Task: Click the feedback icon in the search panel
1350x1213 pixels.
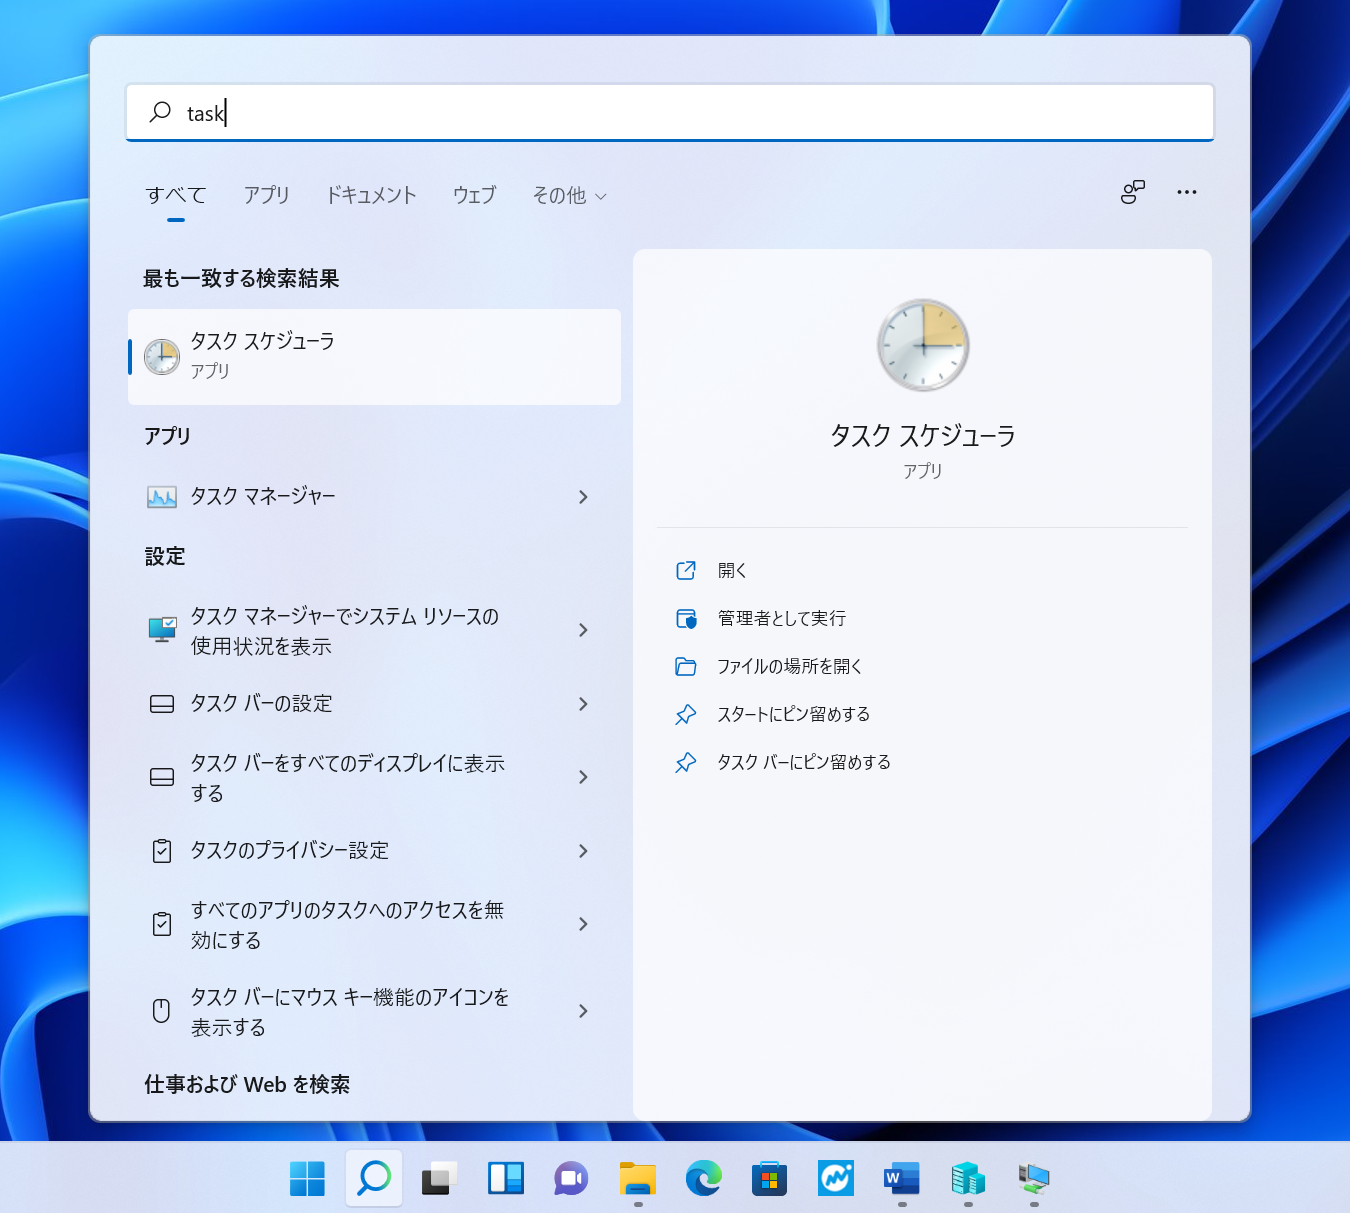Action: 1132,192
